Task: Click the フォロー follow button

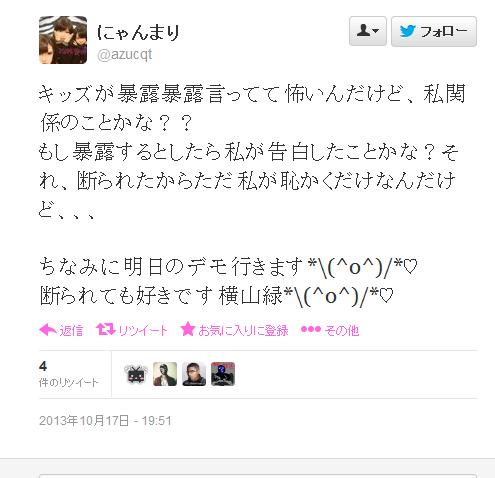Action: coord(434,31)
